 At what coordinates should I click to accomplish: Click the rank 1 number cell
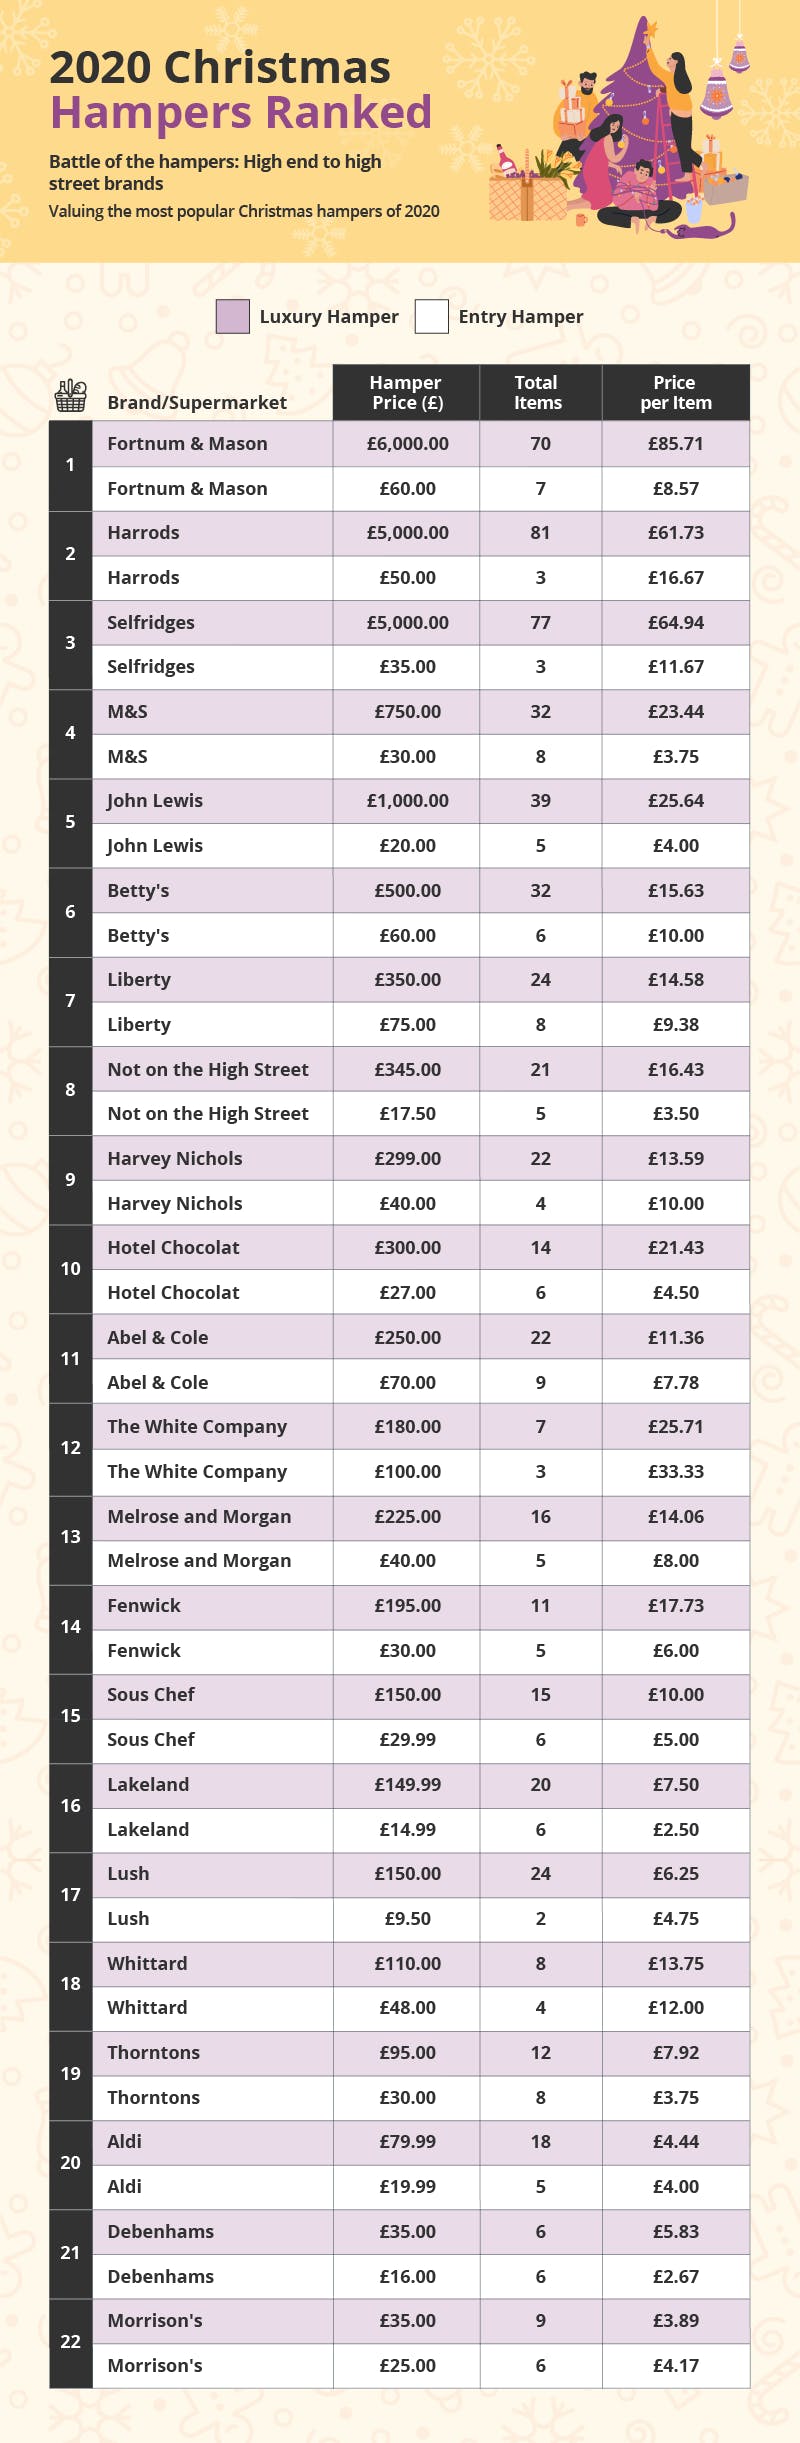click(x=70, y=465)
